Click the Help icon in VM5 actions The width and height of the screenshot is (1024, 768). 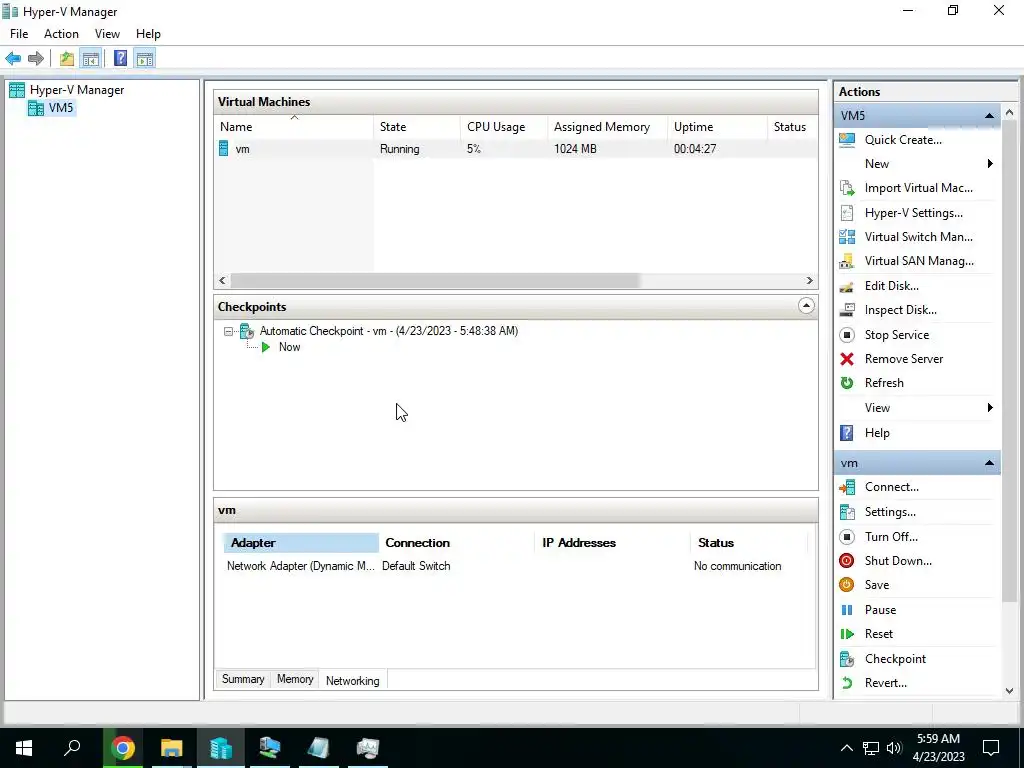click(x=847, y=433)
